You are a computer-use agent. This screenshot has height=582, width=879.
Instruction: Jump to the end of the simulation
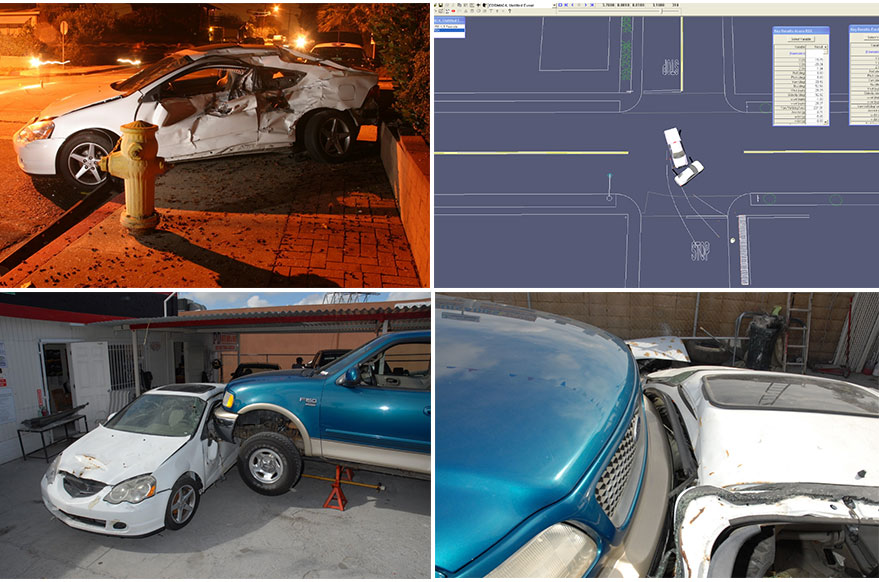[592, 5]
